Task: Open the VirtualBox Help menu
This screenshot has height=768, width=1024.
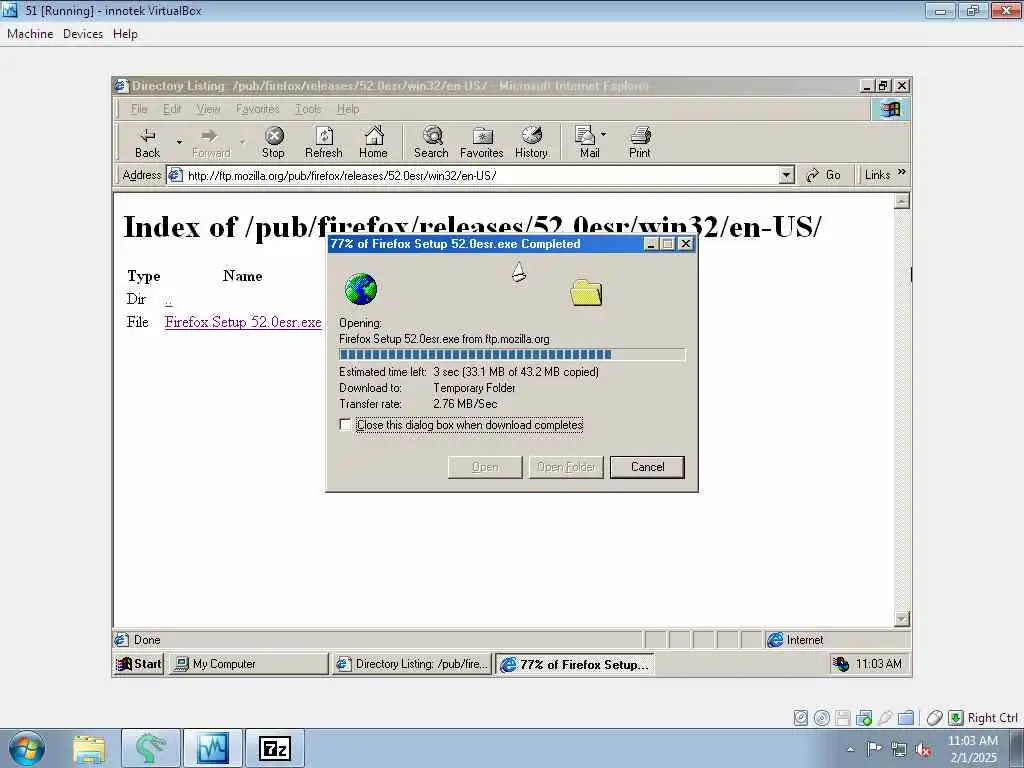Action: coord(125,34)
